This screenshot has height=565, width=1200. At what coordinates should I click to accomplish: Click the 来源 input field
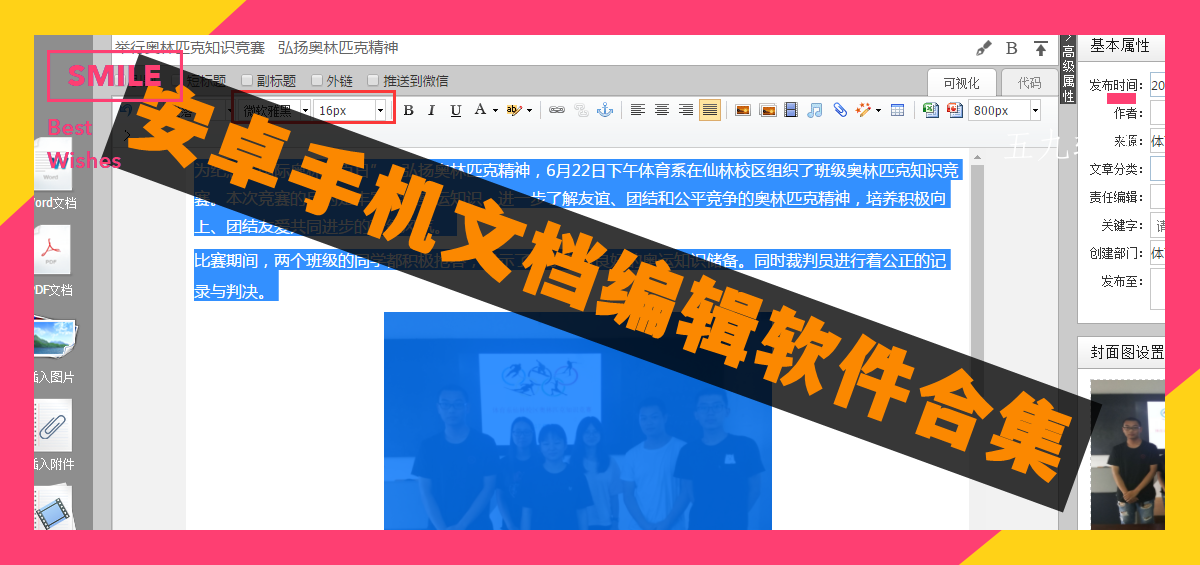[1158, 141]
